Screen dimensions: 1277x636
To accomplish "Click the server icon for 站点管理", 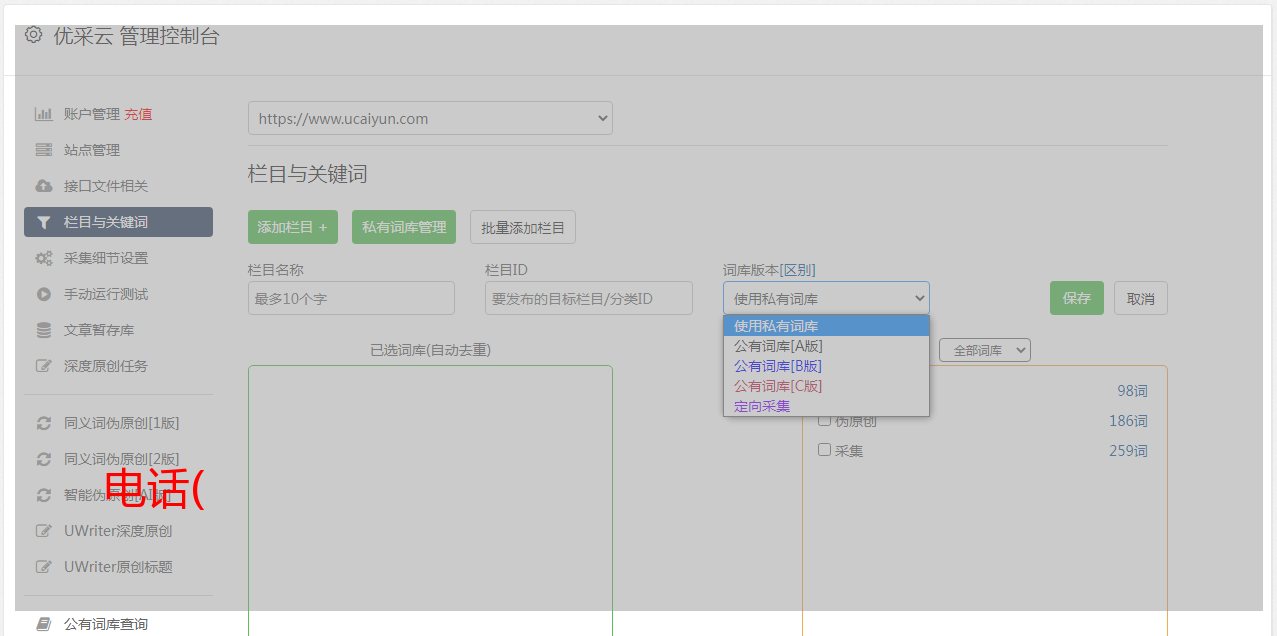I will [44, 150].
